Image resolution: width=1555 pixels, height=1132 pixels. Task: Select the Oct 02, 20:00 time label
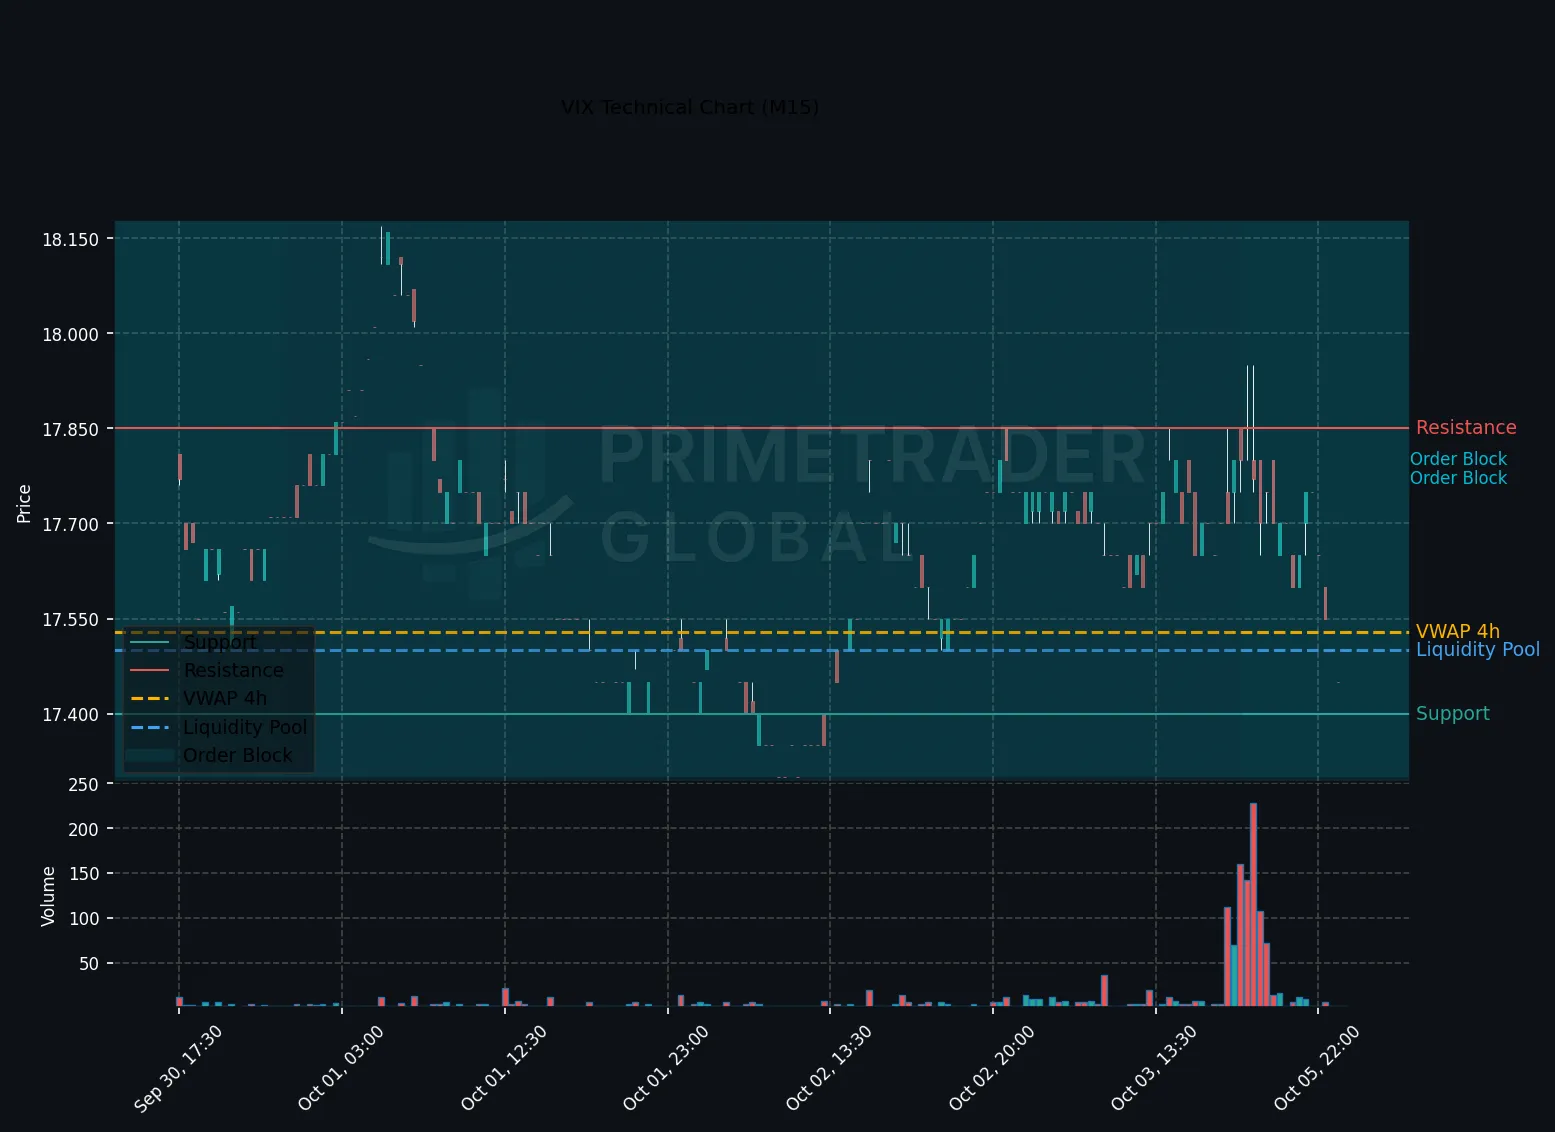click(x=992, y=1068)
